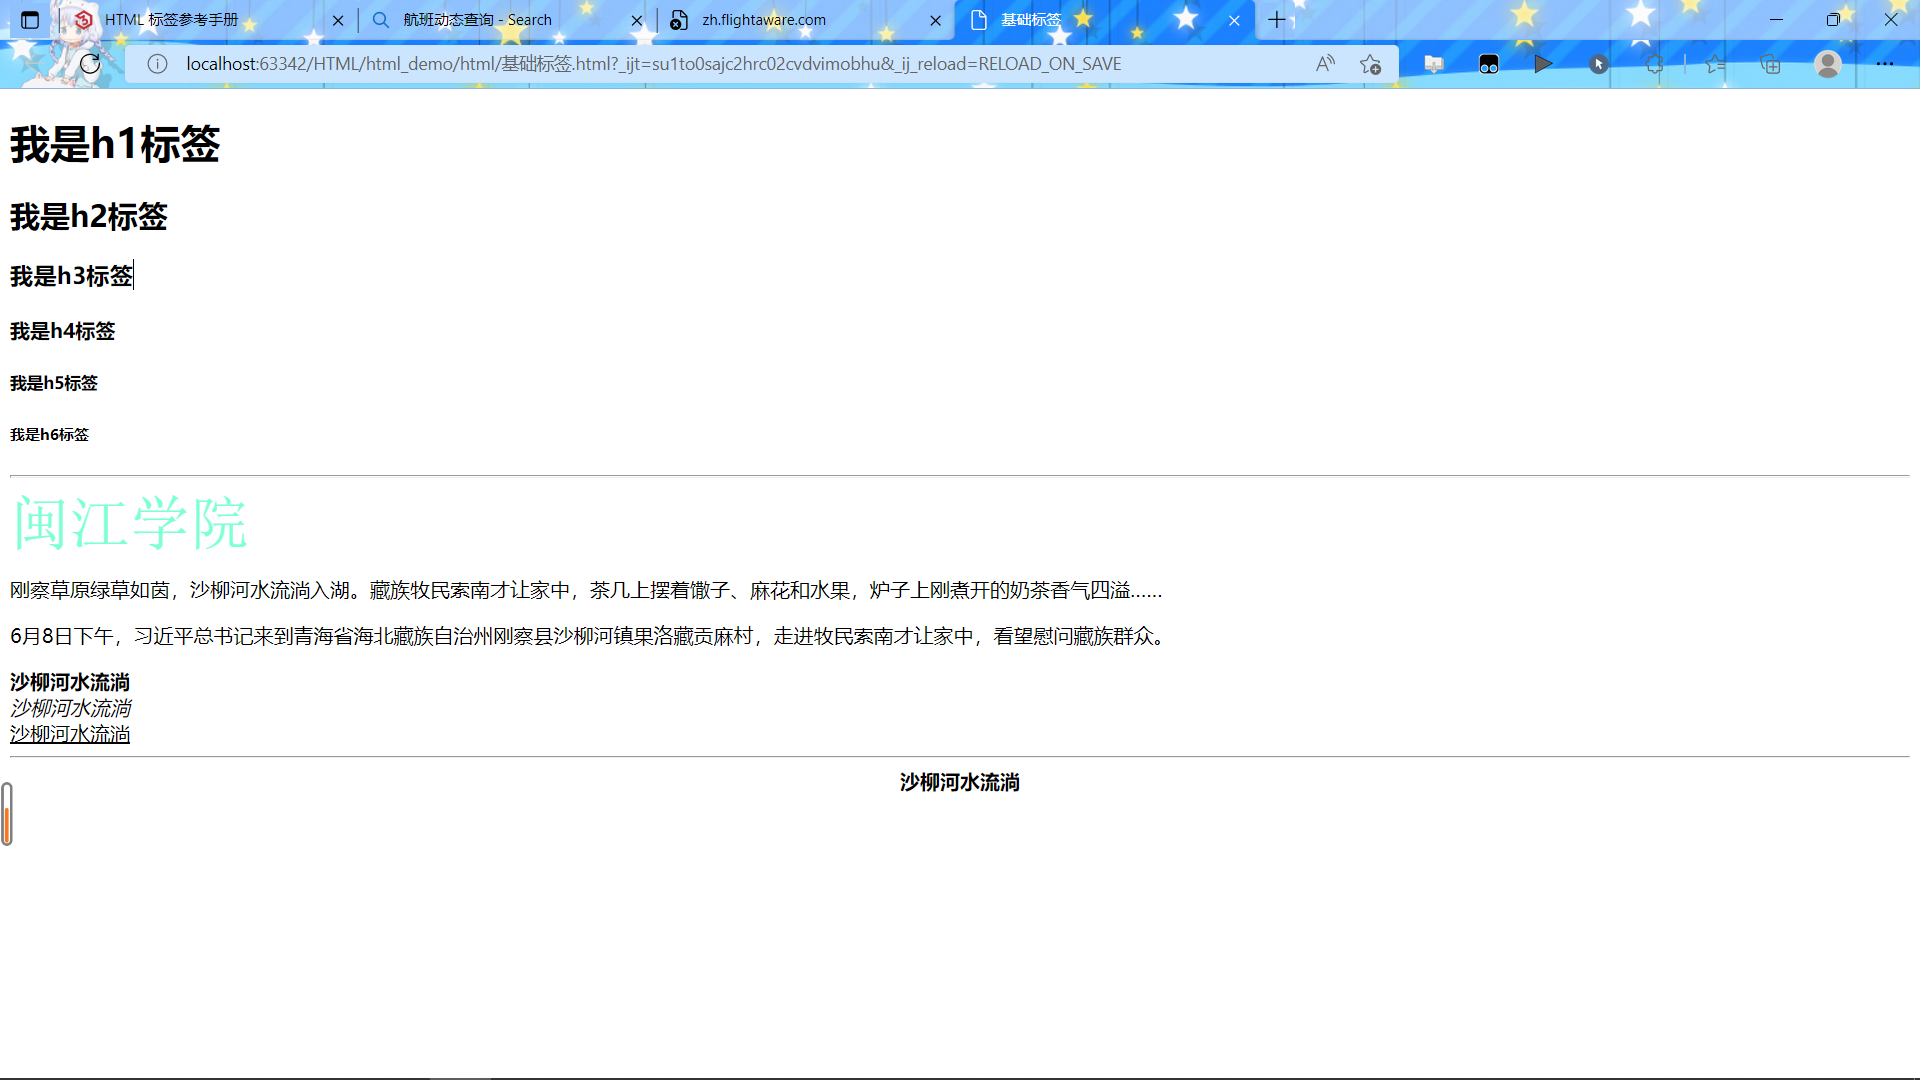1920x1080 pixels.
Task: Click the folder download extension icon
Action: tap(1433, 64)
